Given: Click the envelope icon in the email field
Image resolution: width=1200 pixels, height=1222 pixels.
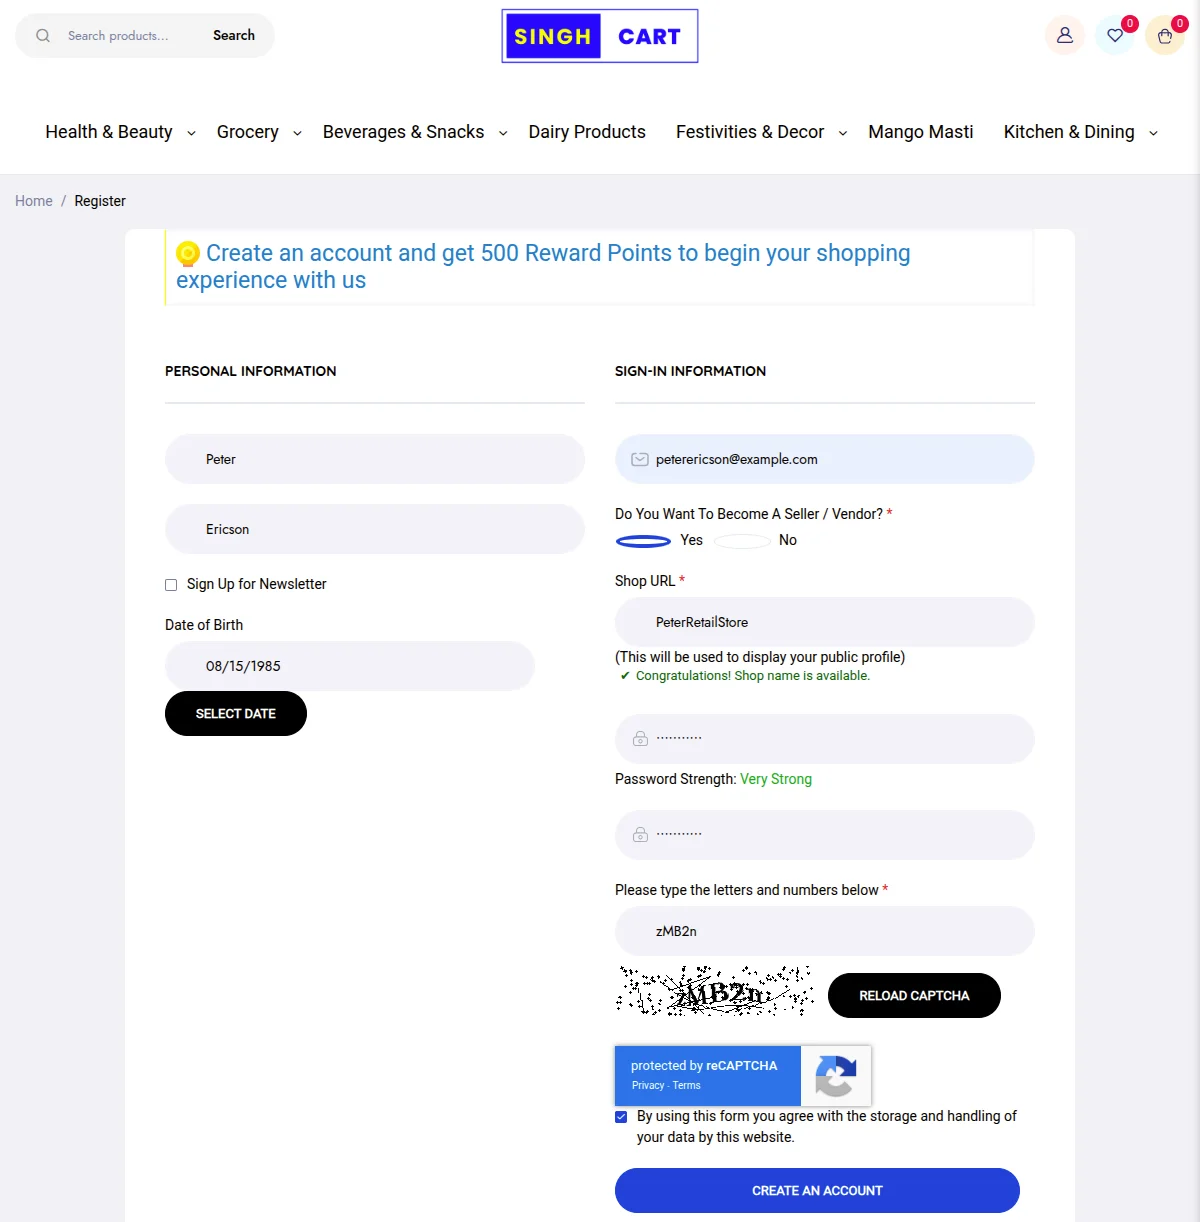Looking at the screenshot, I should tap(639, 459).
